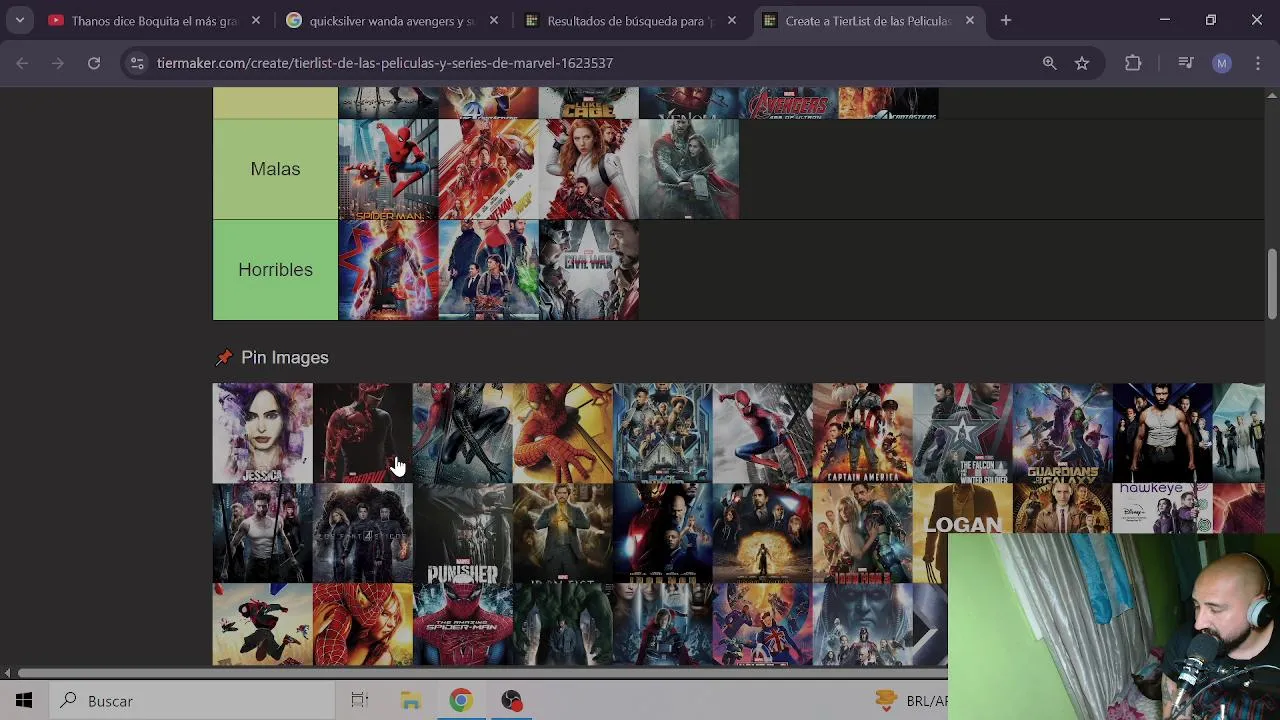Pick The Falcon and Winter Soldier poster
This screenshot has width=1280, height=720.
962,433
